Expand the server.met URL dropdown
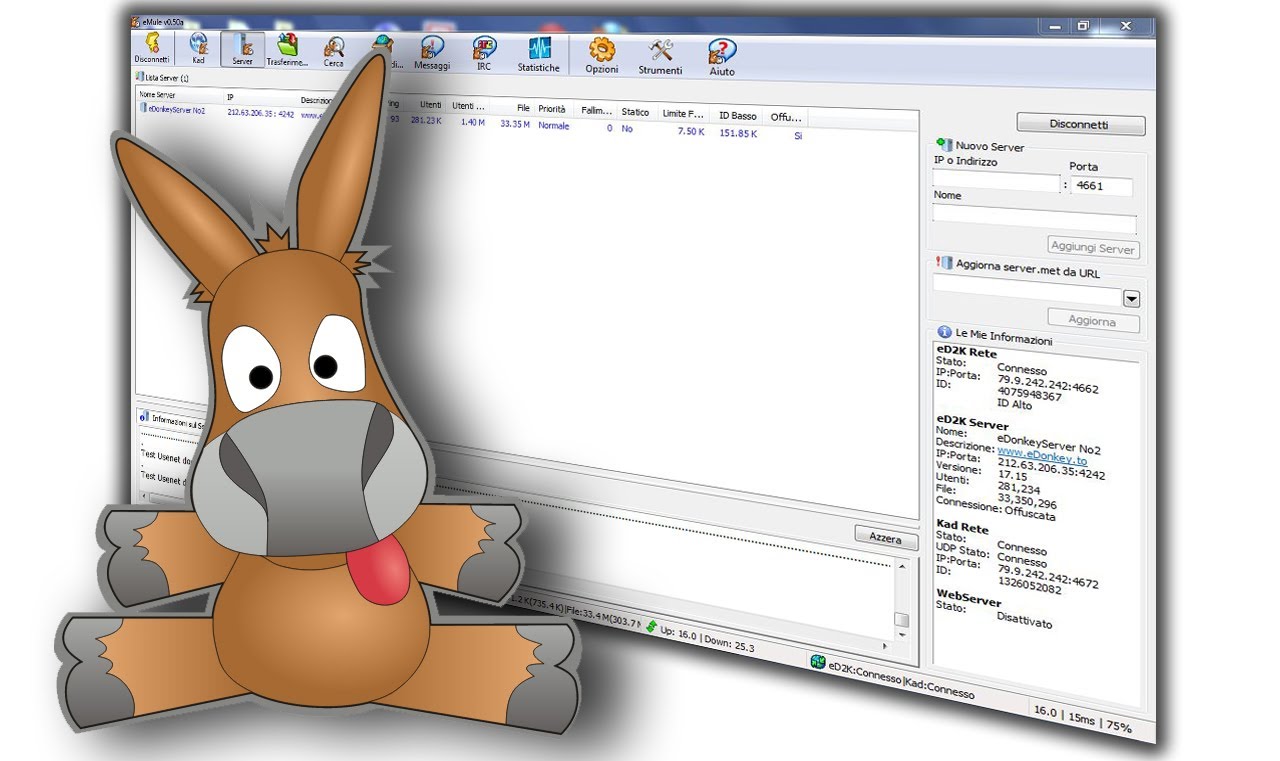This screenshot has width=1280, height=761. coord(1131,299)
